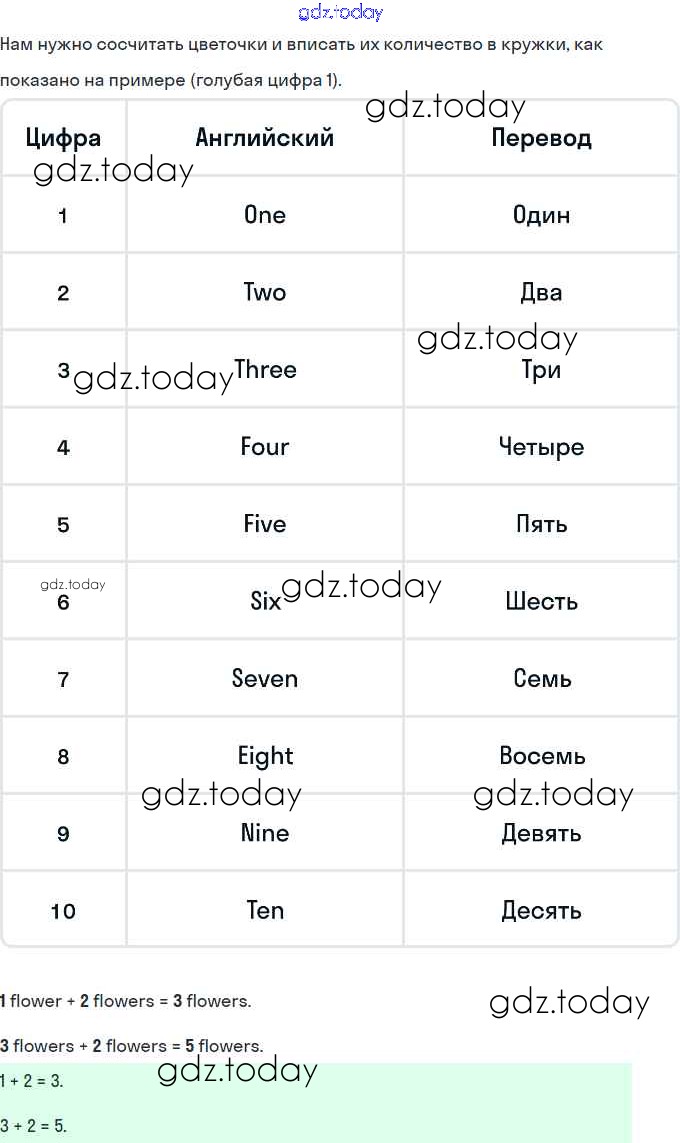Click the translation "Четыре"
This screenshot has width=680, height=1143.
[541, 447]
